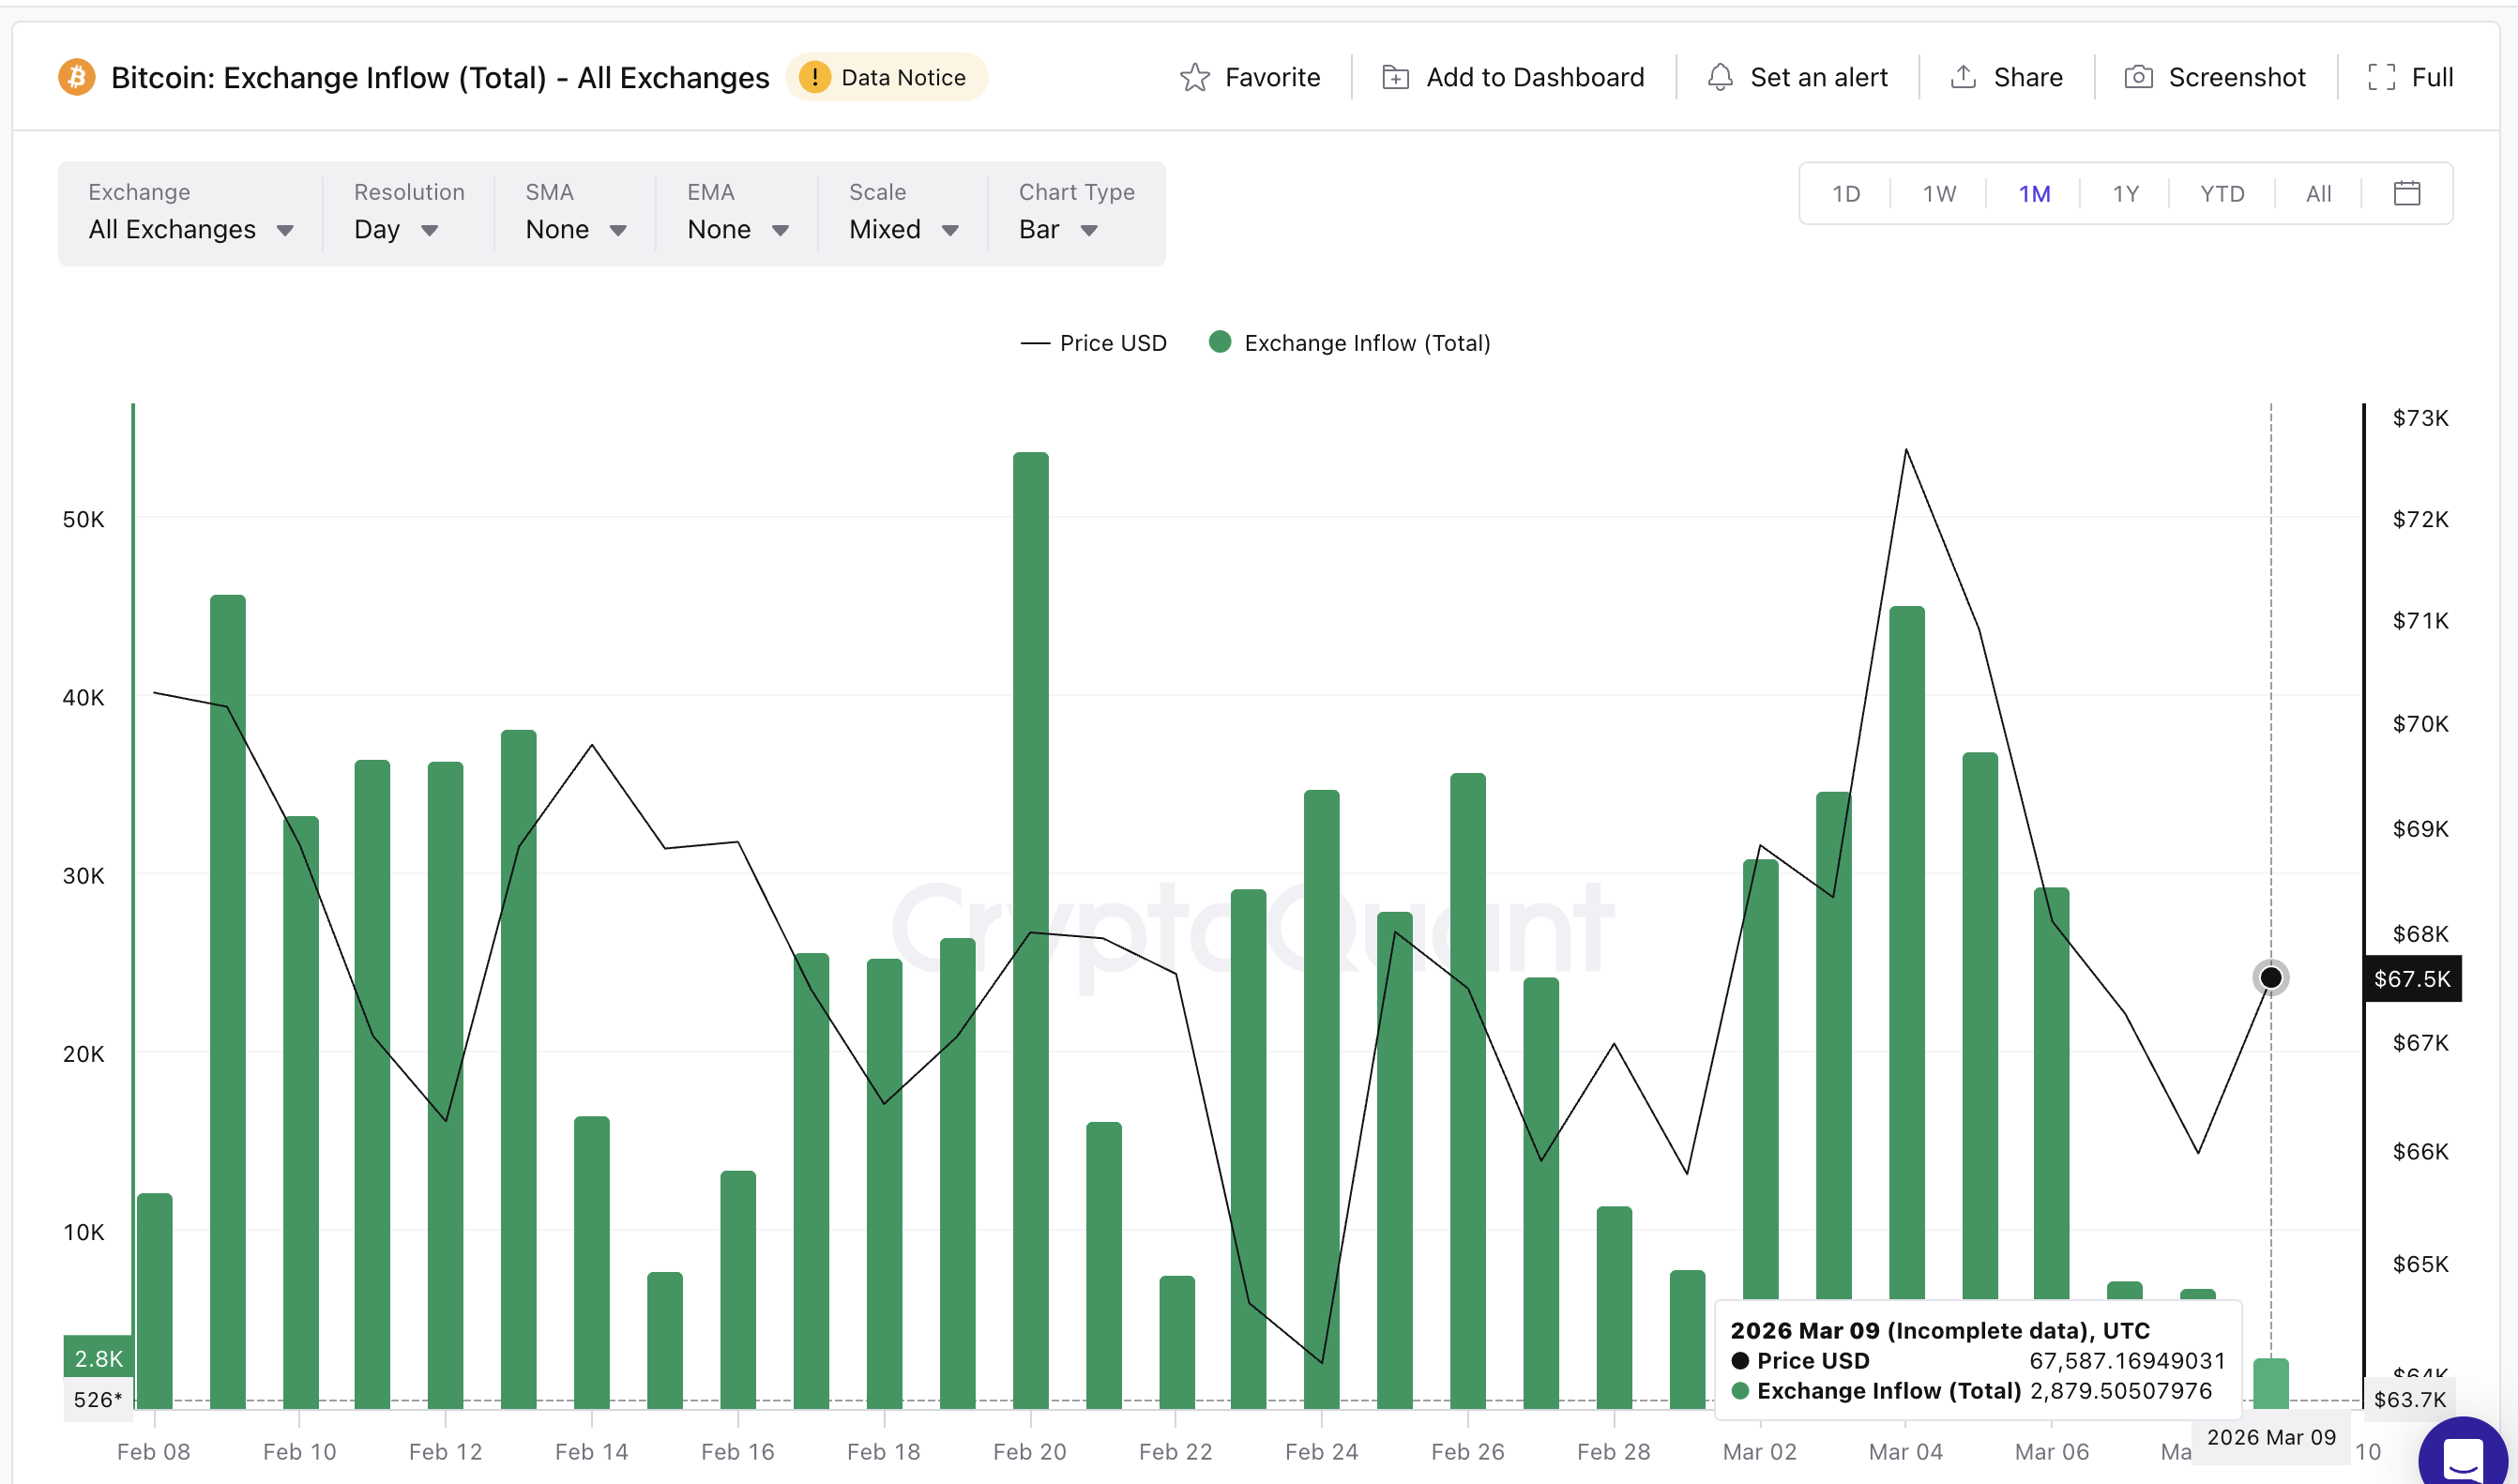The width and height of the screenshot is (2518, 1484).
Task: Click the Share upload icon
Action: (x=1962, y=77)
